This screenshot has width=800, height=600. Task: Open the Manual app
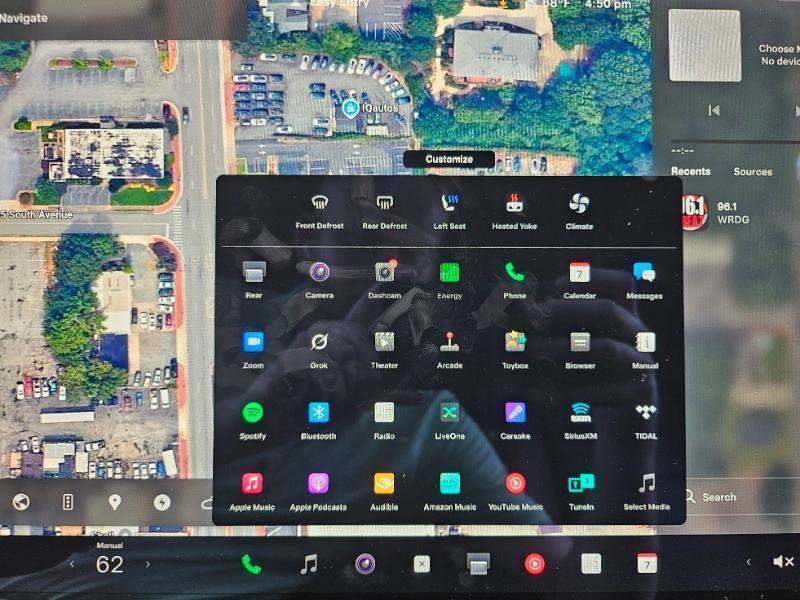[x=645, y=349]
